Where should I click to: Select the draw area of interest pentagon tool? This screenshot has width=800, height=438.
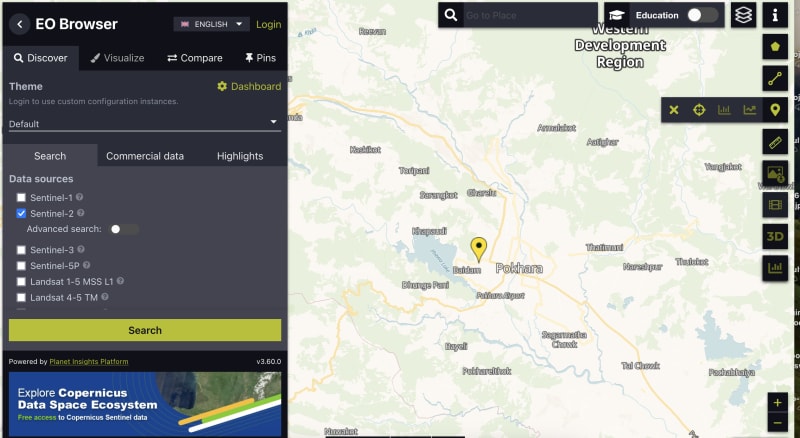pos(775,47)
